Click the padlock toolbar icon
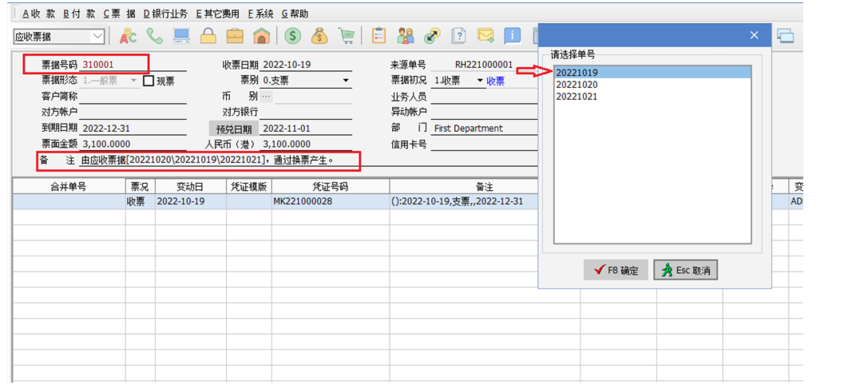The width and height of the screenshot is (860, 385). coord(208,36)
